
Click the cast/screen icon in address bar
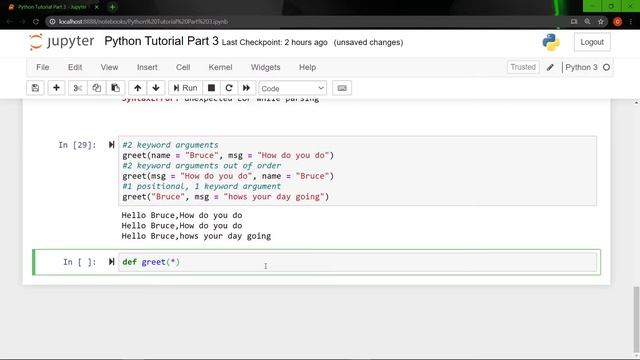(574, 22)
